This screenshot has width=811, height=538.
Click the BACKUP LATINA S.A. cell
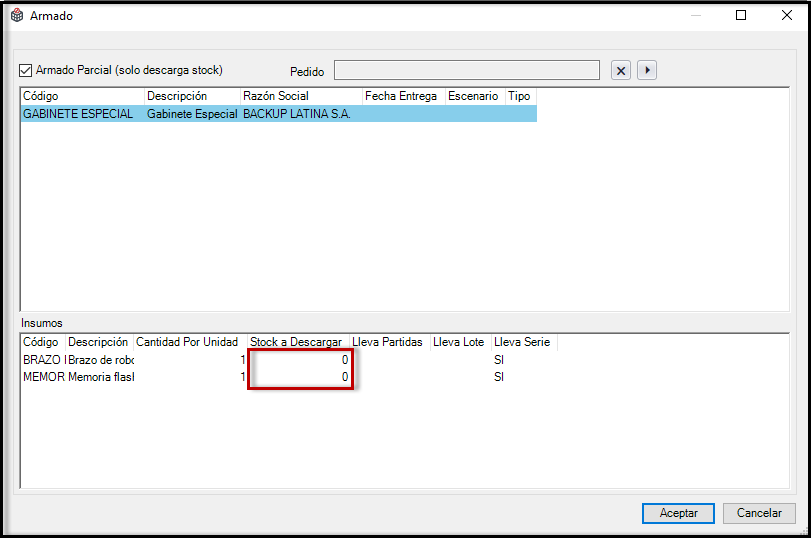297,114
